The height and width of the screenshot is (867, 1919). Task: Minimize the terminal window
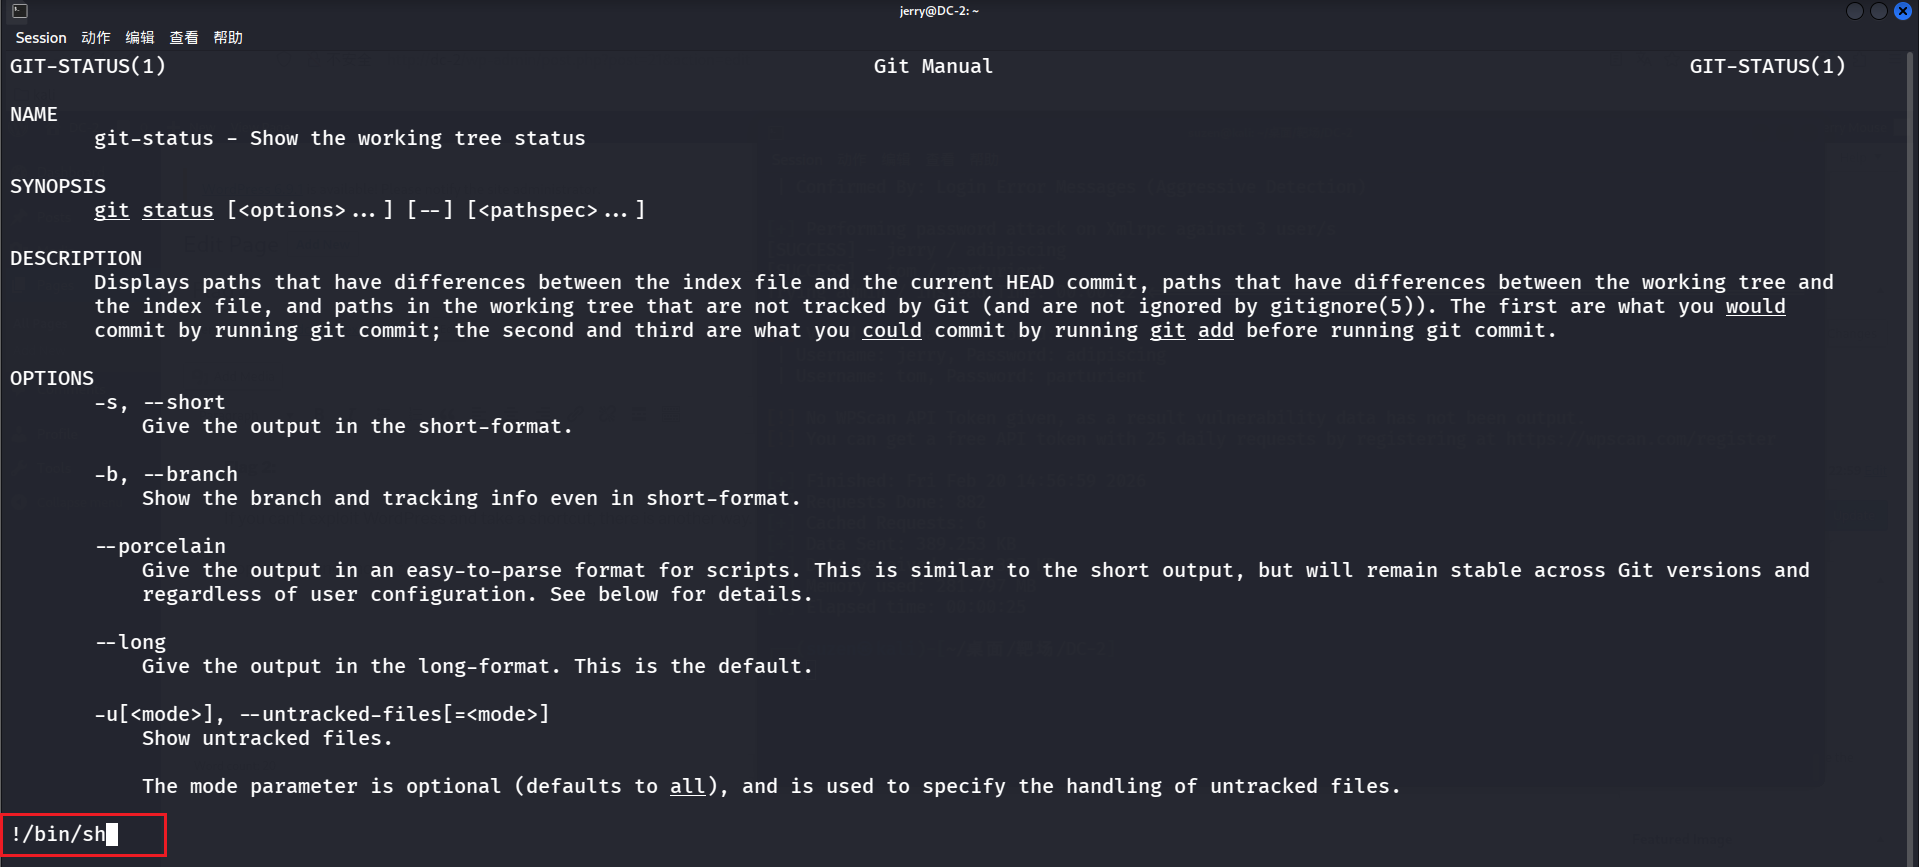click(x=1854, y=11)
